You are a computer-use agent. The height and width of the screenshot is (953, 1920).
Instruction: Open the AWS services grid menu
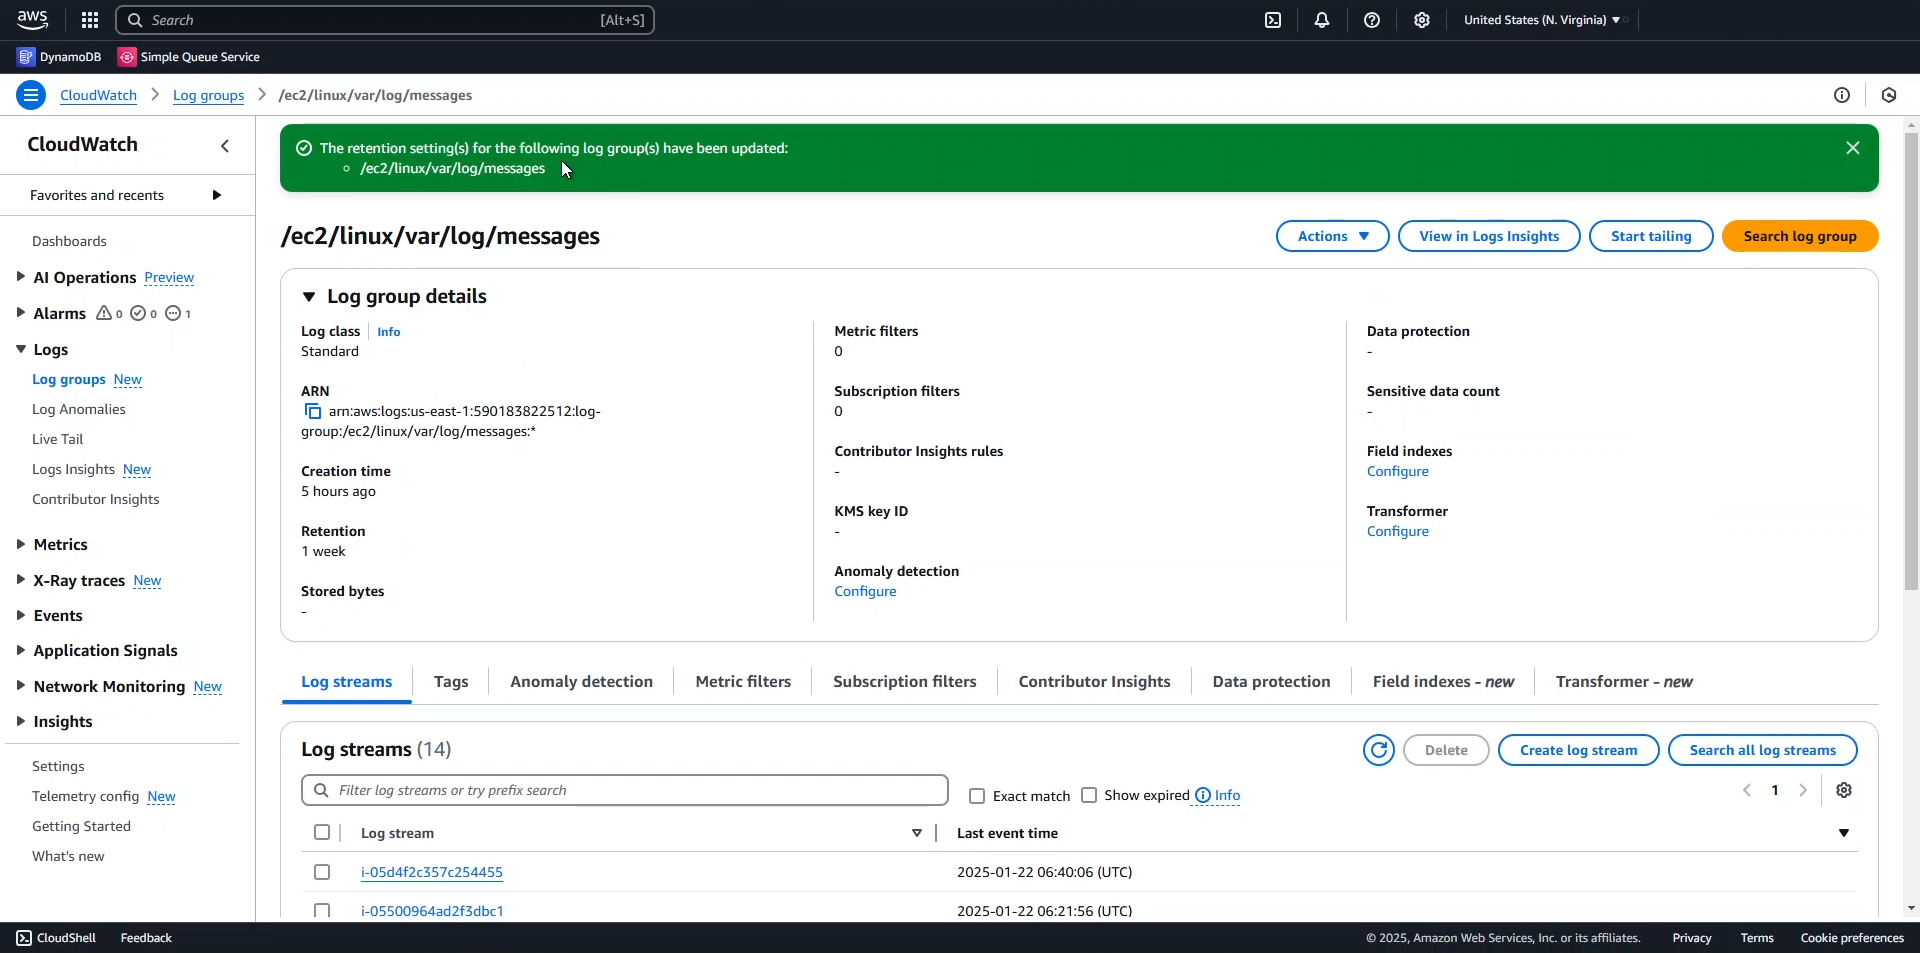click(x=90, y=20)
